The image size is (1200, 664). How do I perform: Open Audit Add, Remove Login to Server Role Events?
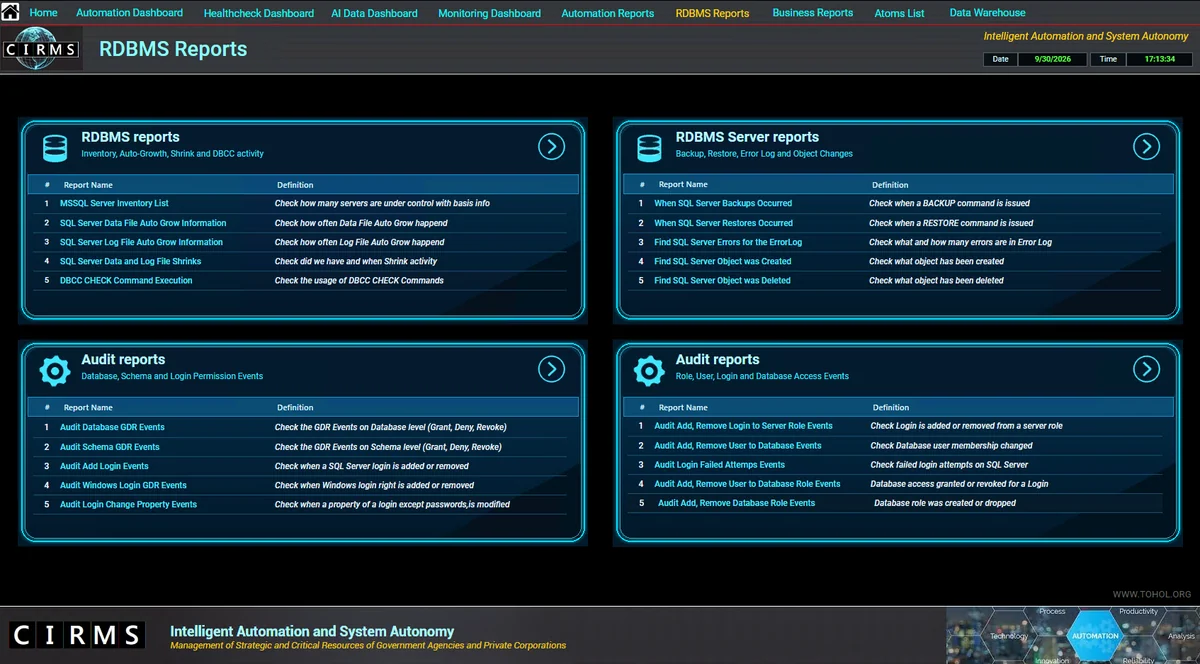pos(743,426)
